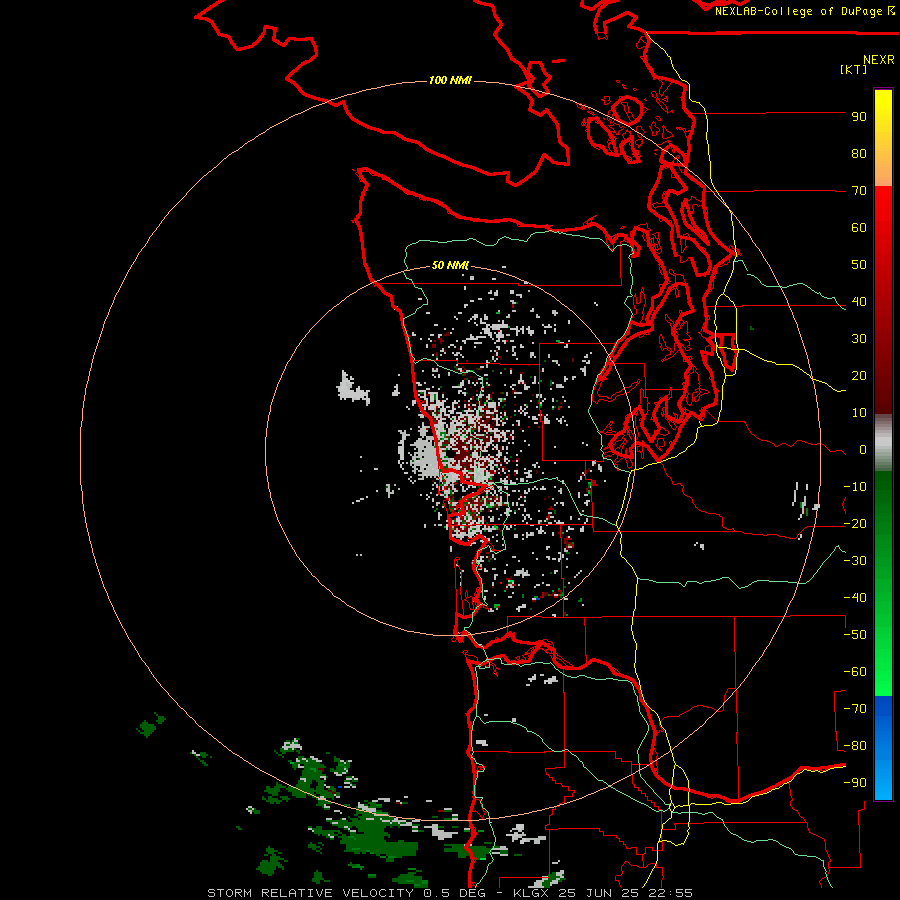Click the 90 value on velocity scale
This screenshot has width=900, height=900.
[859, 117]
